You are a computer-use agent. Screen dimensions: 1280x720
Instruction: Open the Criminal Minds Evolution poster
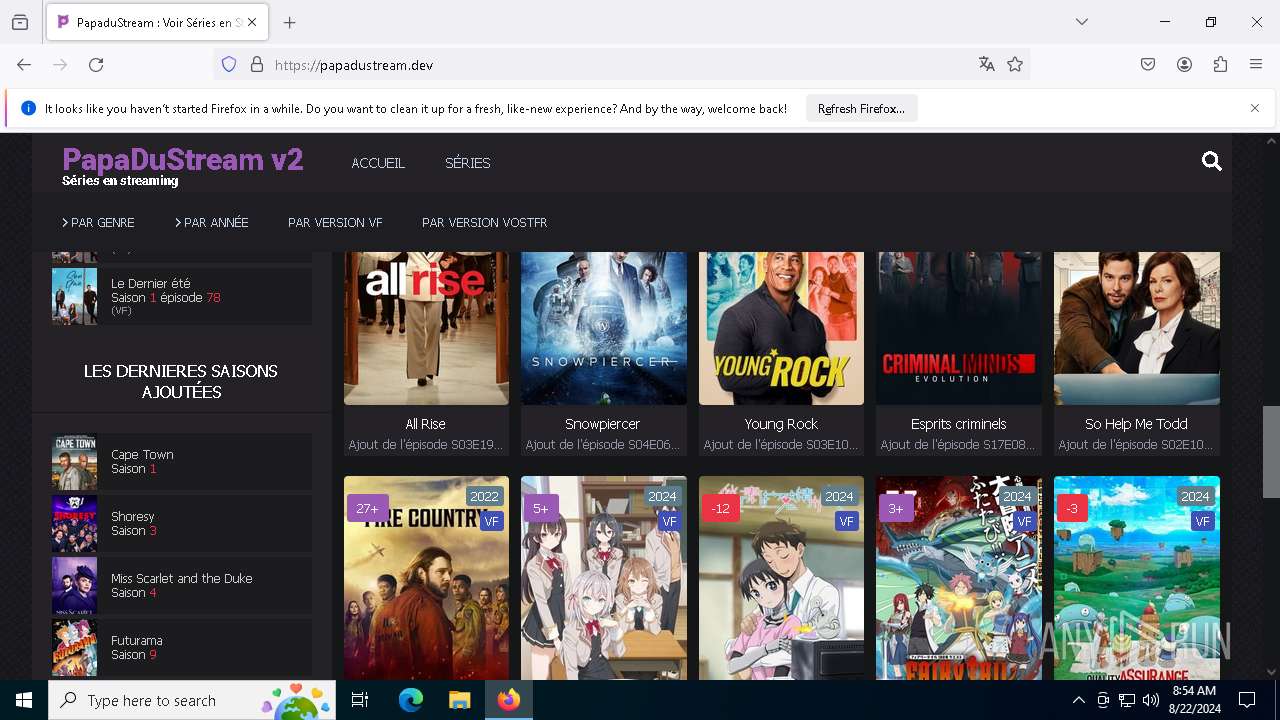959,328
